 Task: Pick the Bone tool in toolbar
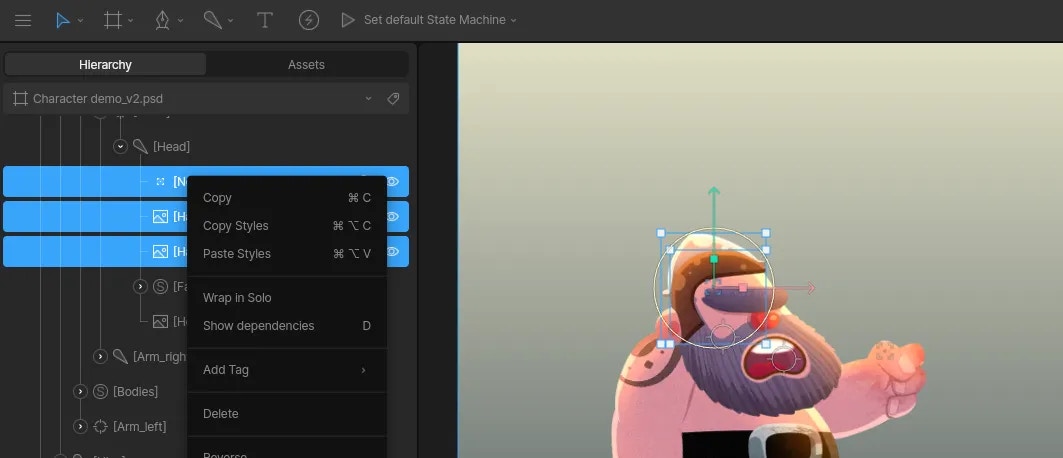212,20
